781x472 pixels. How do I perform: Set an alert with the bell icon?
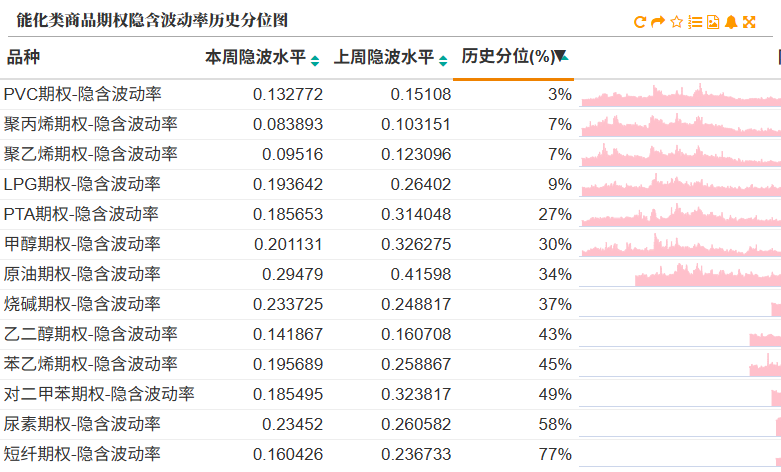pyautogui.click(x=731, y=22)
